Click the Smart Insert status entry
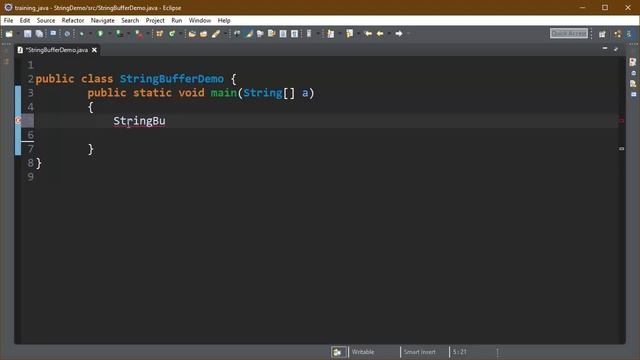Screen dimensions: 640x360 coord(420,352)
